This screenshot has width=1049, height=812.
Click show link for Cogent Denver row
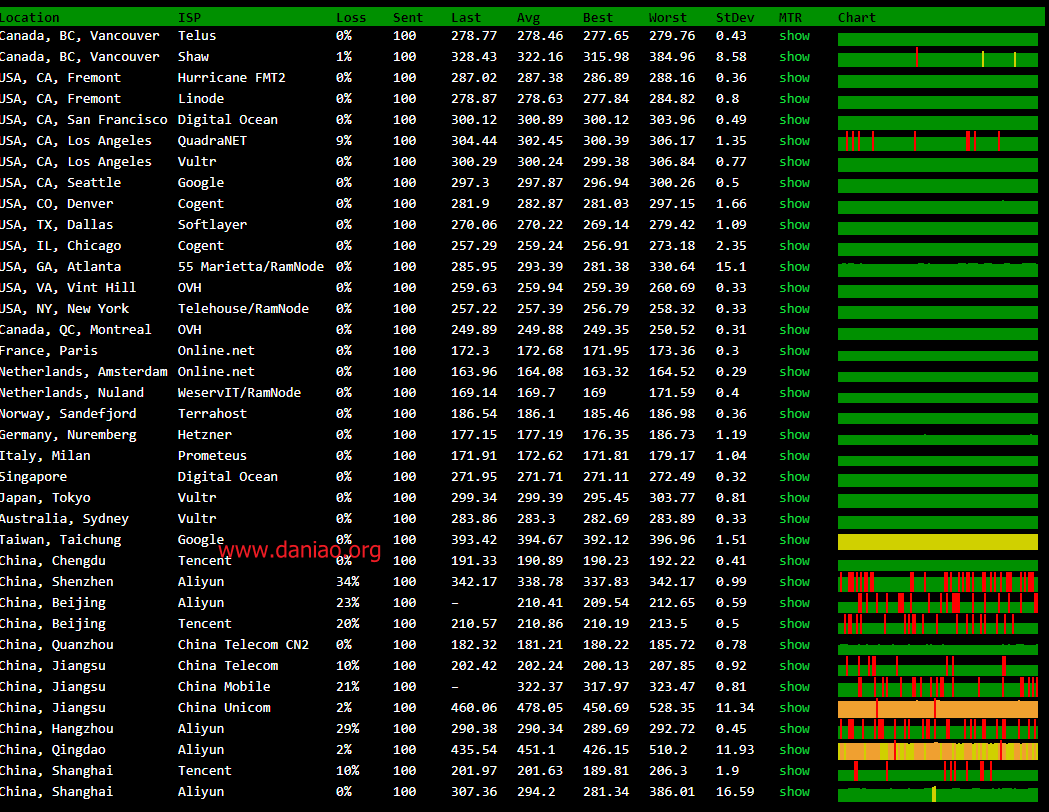794,203
